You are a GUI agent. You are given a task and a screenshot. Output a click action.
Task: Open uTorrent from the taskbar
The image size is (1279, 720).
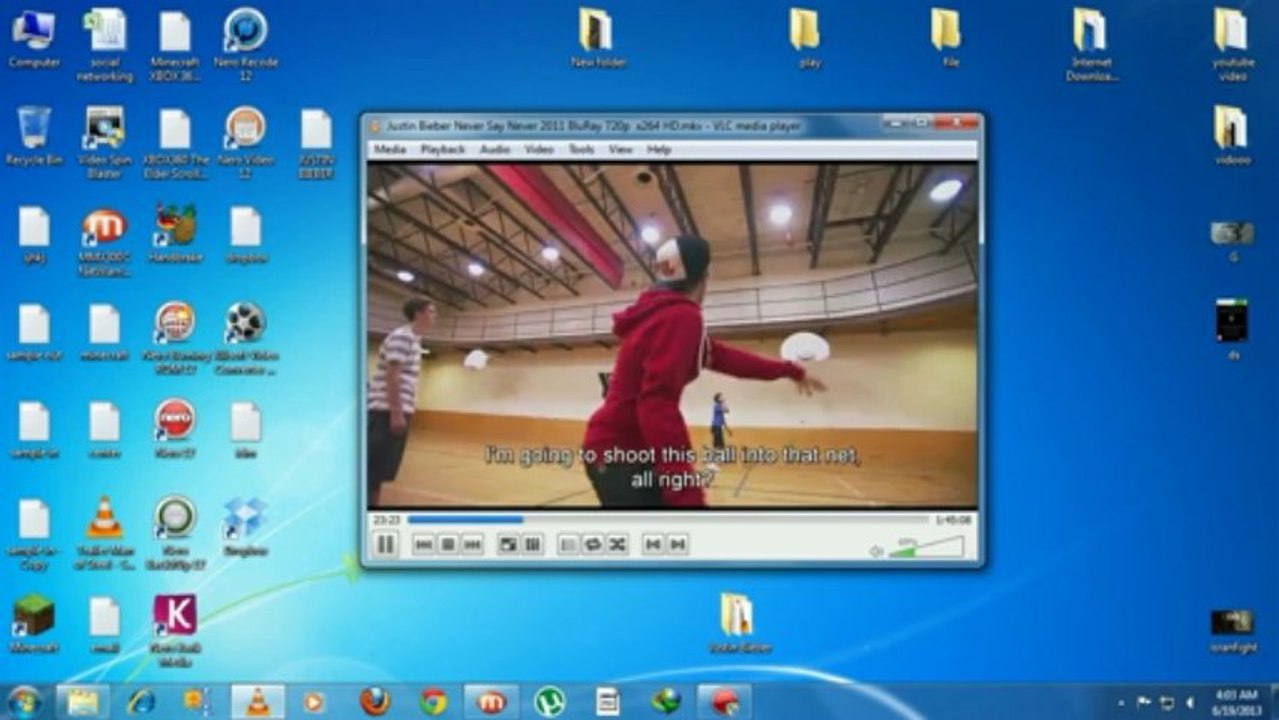pyautogui.click(x=549, y=702)
